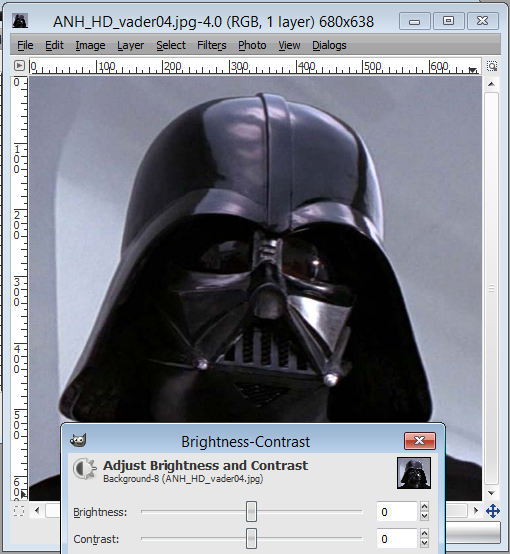Decrease Brightness with down stepper arrow
This screenshot has height=554, width=510.
tap(424, 516)
